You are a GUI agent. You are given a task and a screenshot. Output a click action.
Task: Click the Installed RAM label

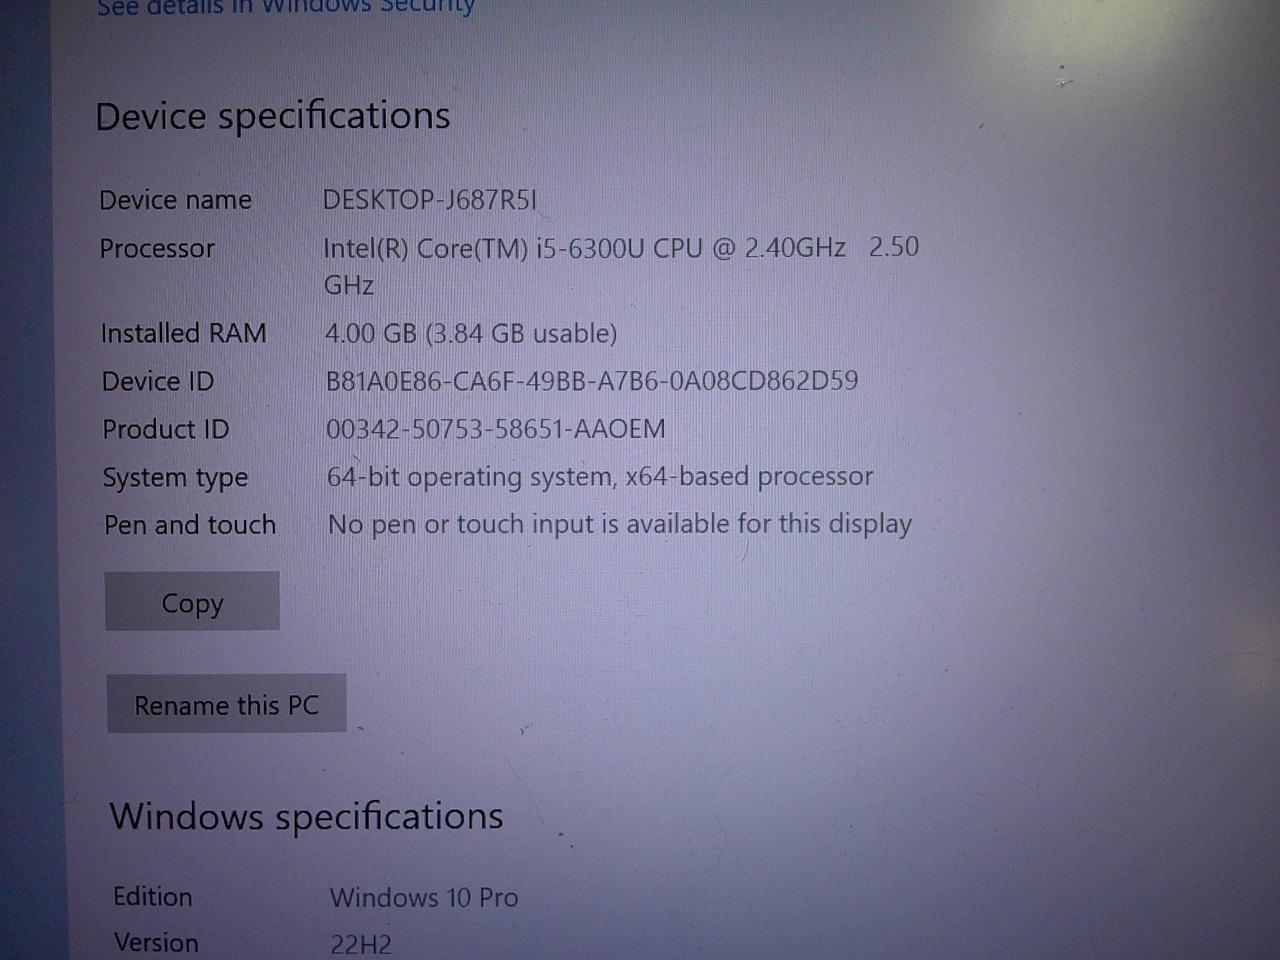tap(184, 333)
